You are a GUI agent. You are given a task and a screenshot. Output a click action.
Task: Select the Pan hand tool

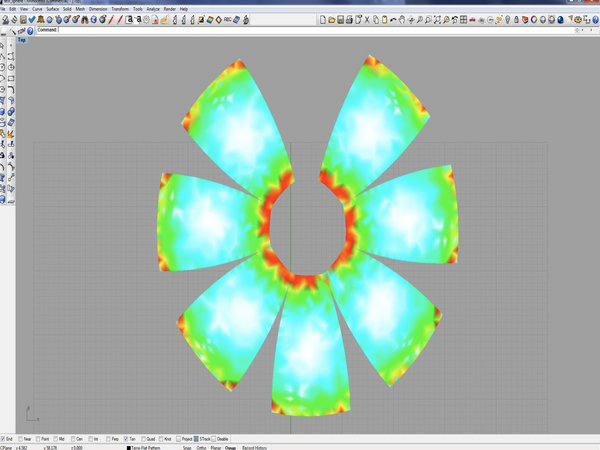[x=402, y=20]
